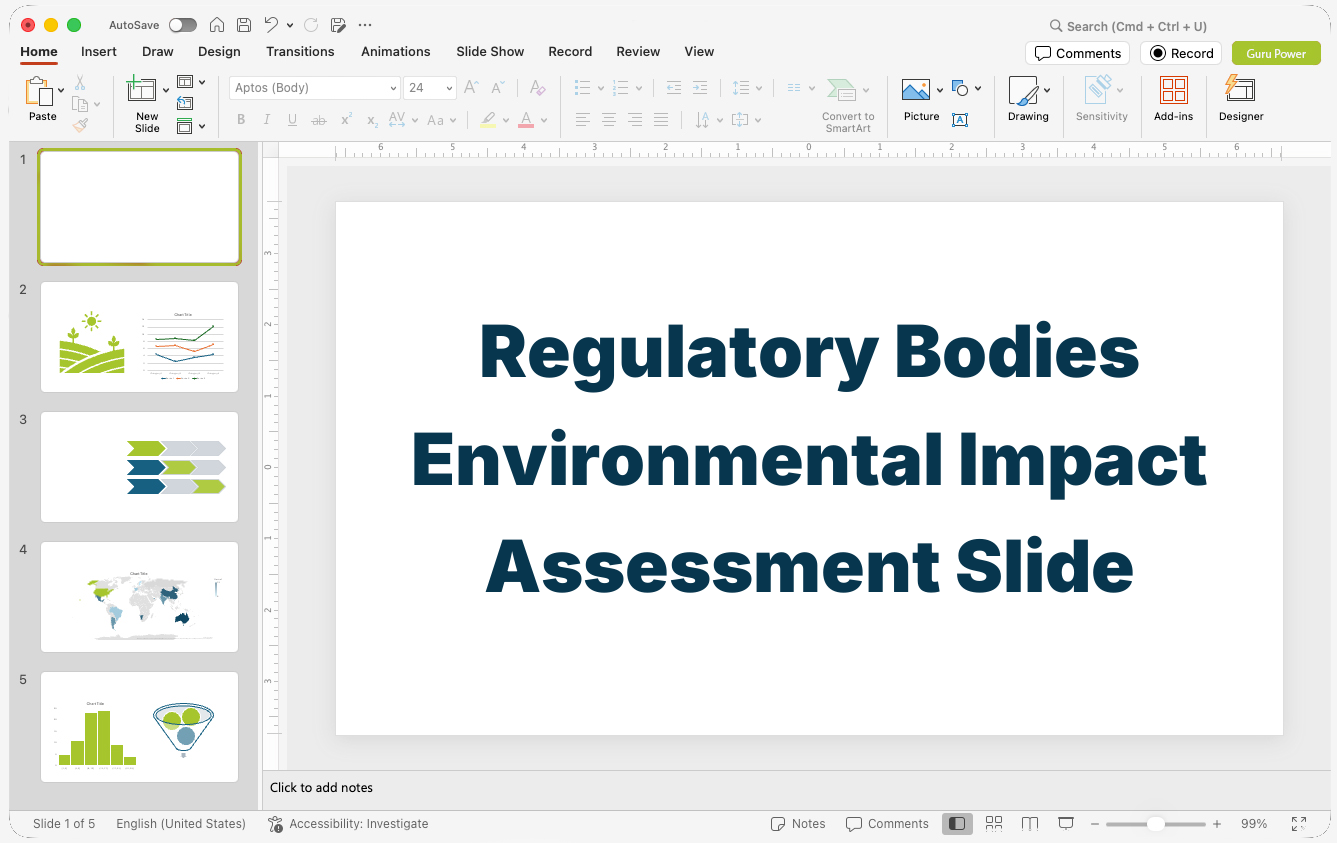This screenshot has height=843, width=1337.
Task: Switch to Reading View icon
Action: tap(1030, 823)
